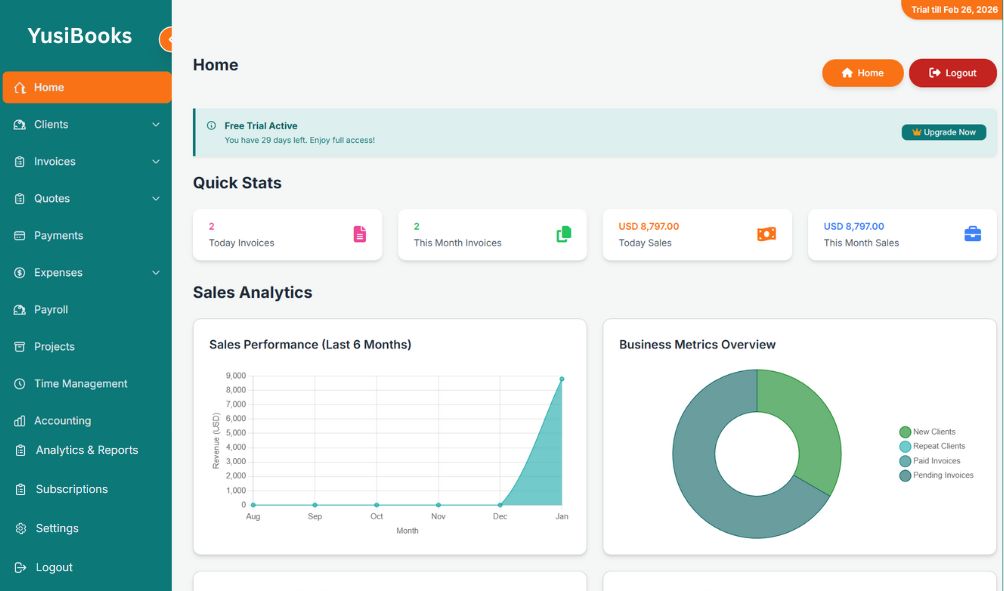Image resolution: width=1004 pixels, height=591 pixels.
Task: Select the Accounting chart icon
Action: tap(22, 420)
